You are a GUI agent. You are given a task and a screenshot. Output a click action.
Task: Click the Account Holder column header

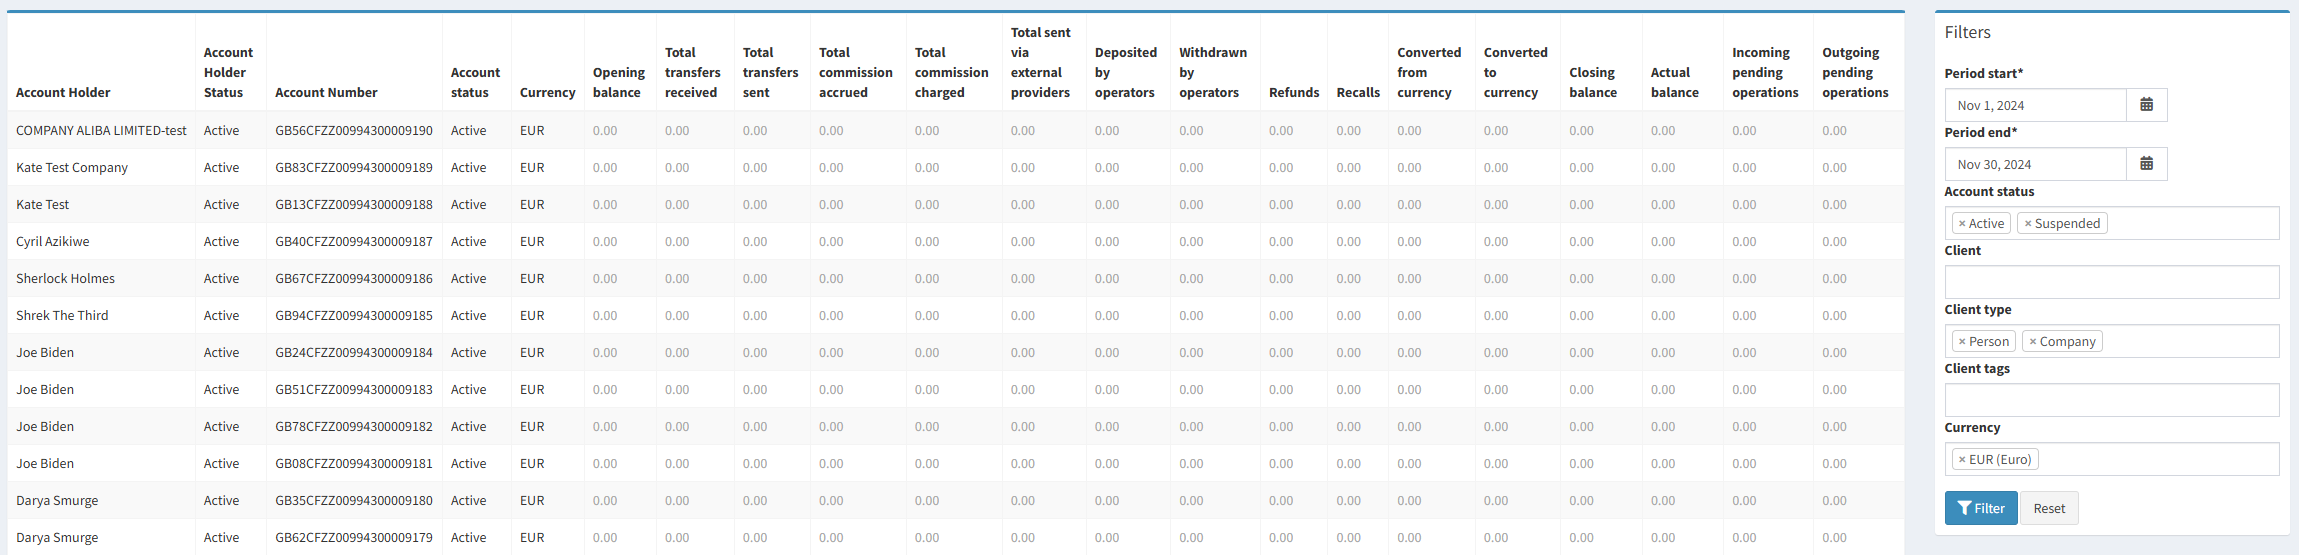click(x=63, y=92)
